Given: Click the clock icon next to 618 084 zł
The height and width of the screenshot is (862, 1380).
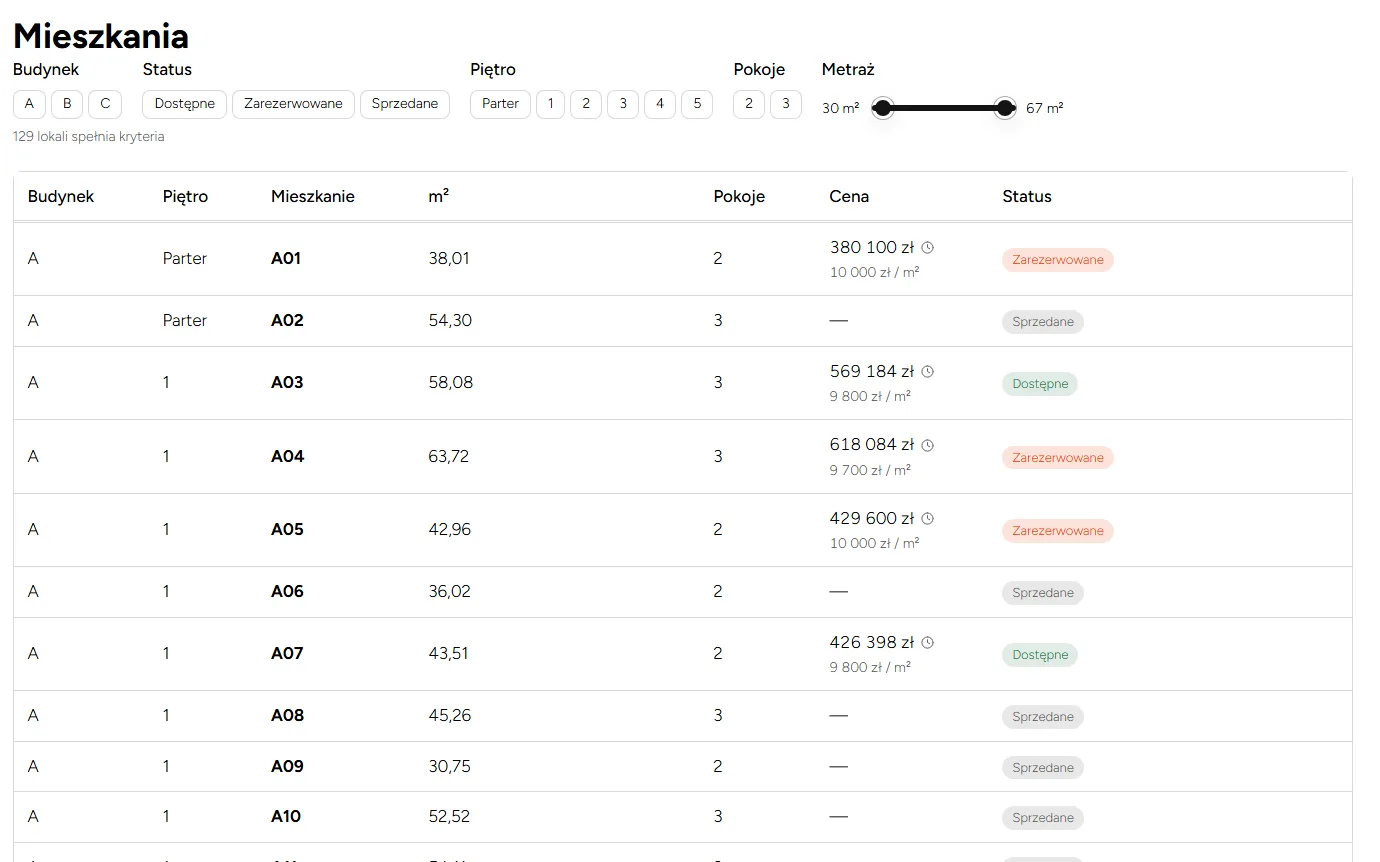Looking at the screenshot, I should [927, 445].
